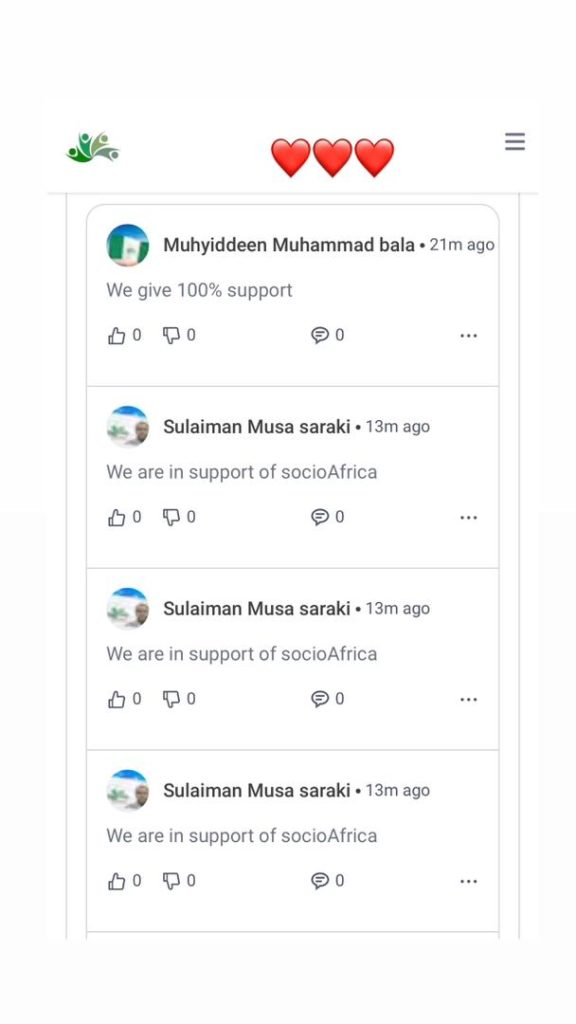Image resolution: width=576 pixels, height=1024 pixels.
Task: Click Muhyiddeen's Nigerian flag avatar
Action: pyautogui.click(x=127, y=245)
